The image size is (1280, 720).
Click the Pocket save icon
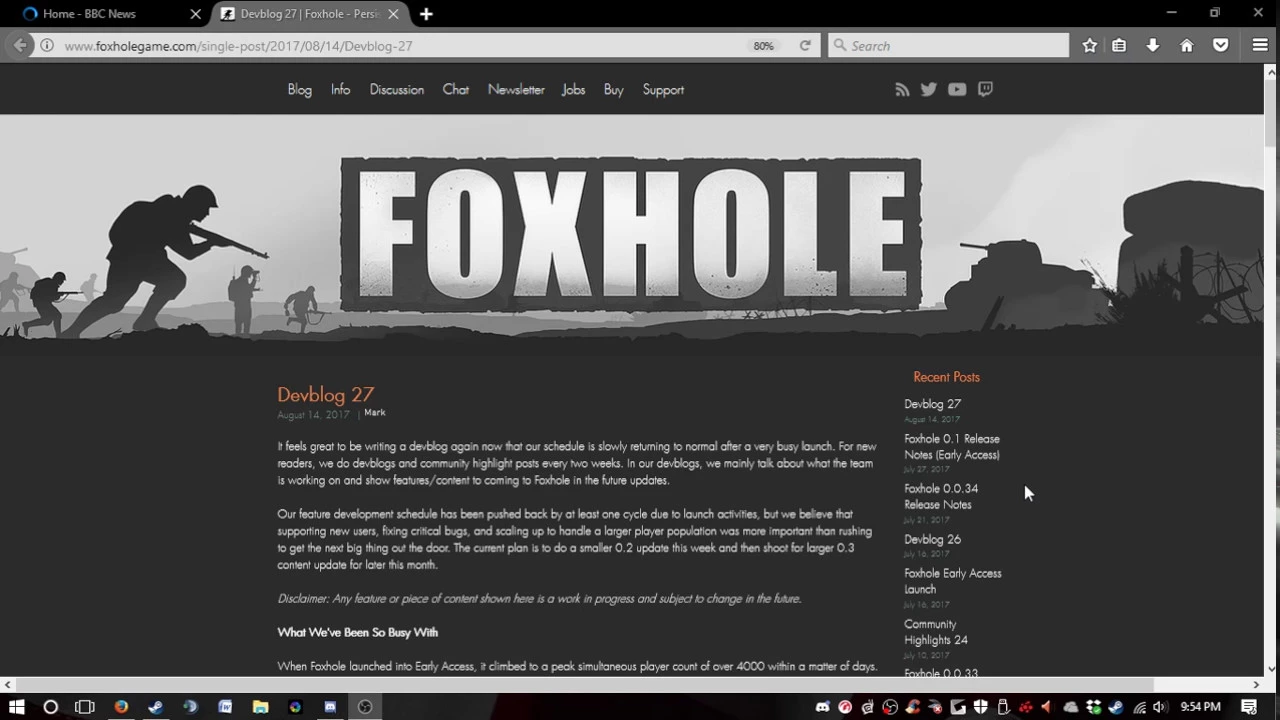[1221, 45]
